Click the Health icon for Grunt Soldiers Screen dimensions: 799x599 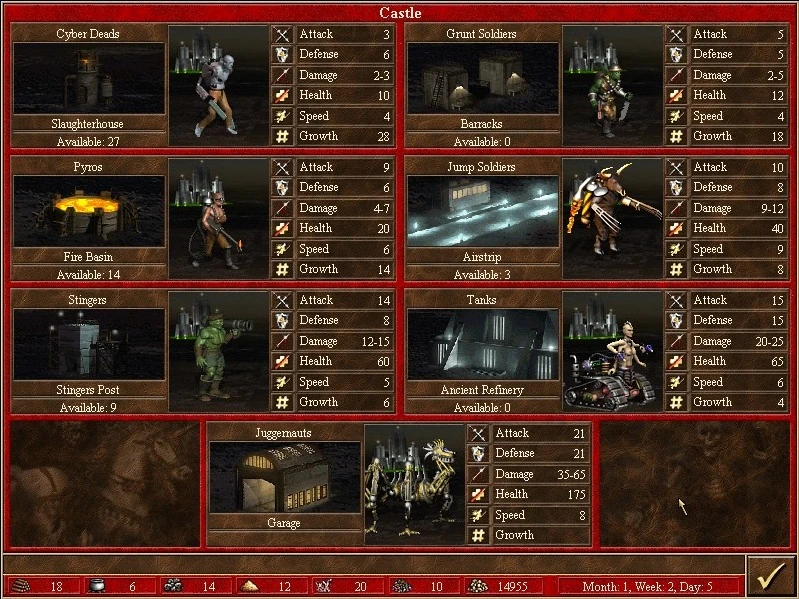click(676, 95)
